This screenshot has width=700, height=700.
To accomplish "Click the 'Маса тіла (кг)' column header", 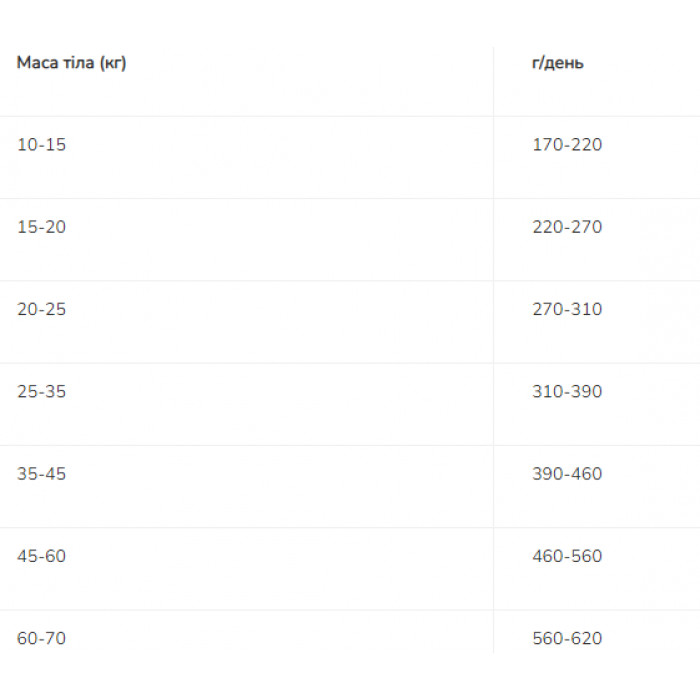I will point(71,63).
